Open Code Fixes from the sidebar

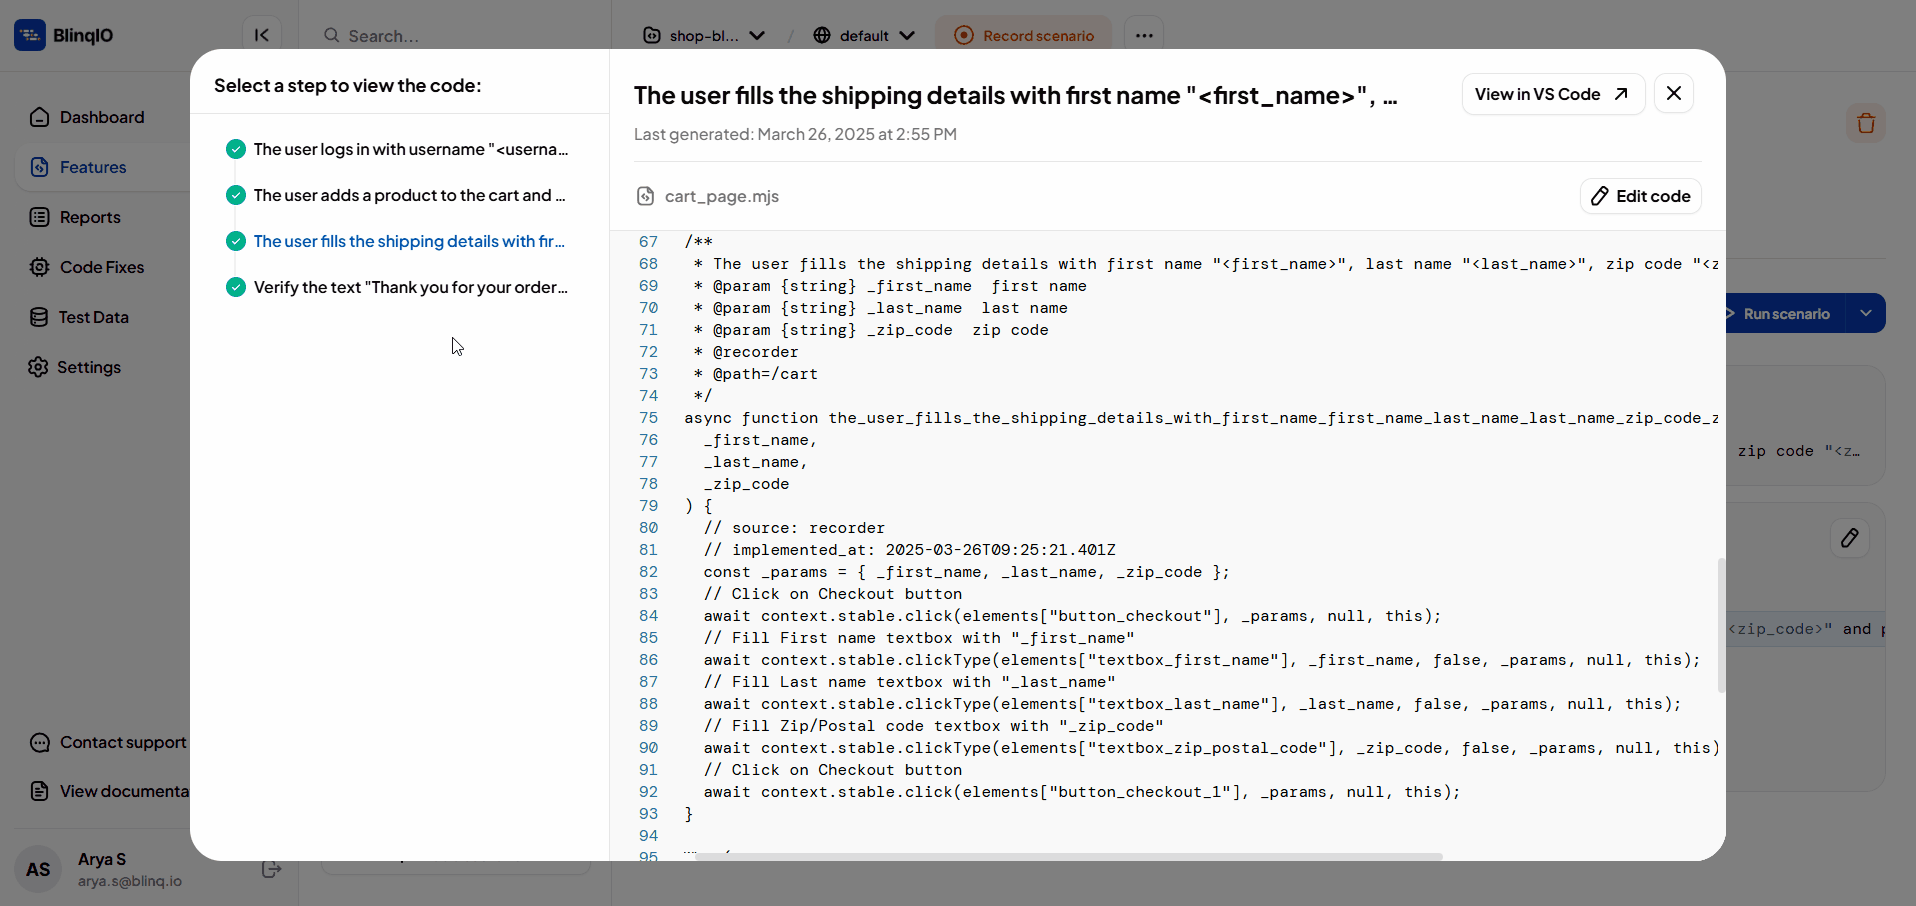pos(102,267)
